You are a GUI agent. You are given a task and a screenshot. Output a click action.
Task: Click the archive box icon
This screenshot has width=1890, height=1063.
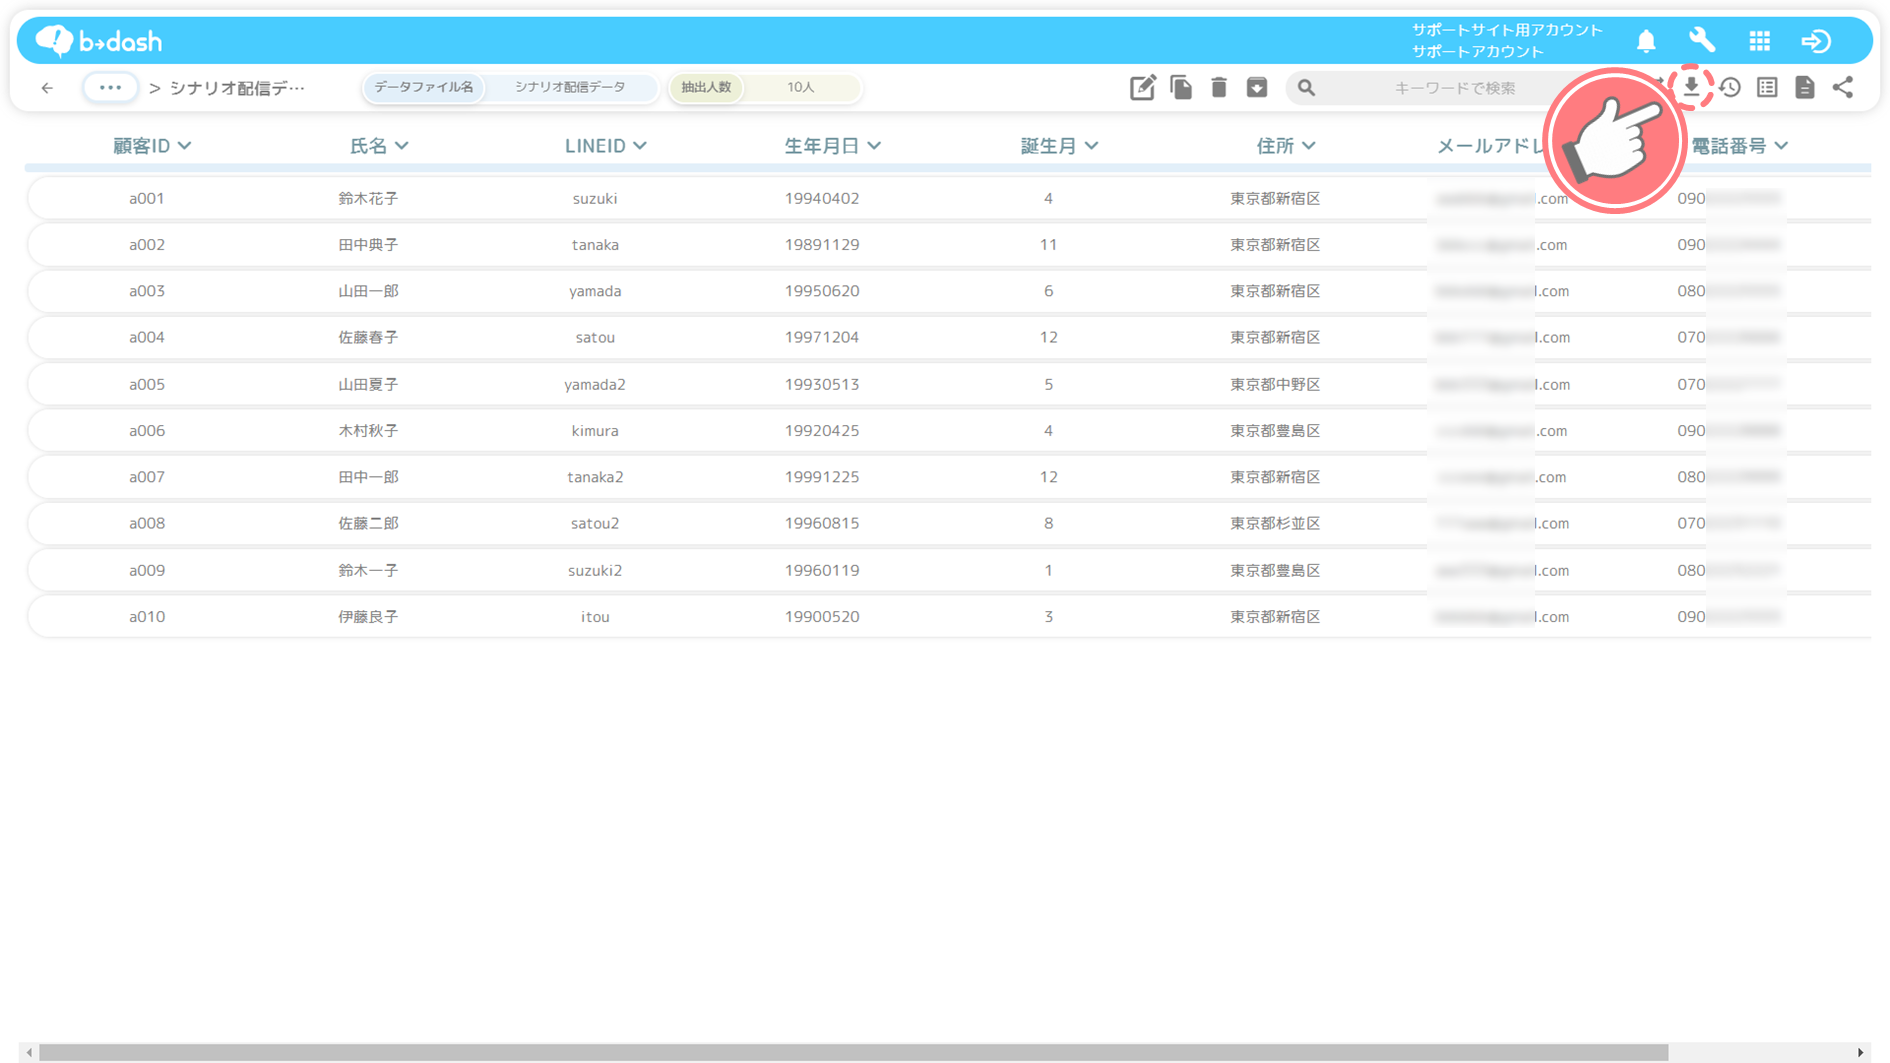point(1257,88)
